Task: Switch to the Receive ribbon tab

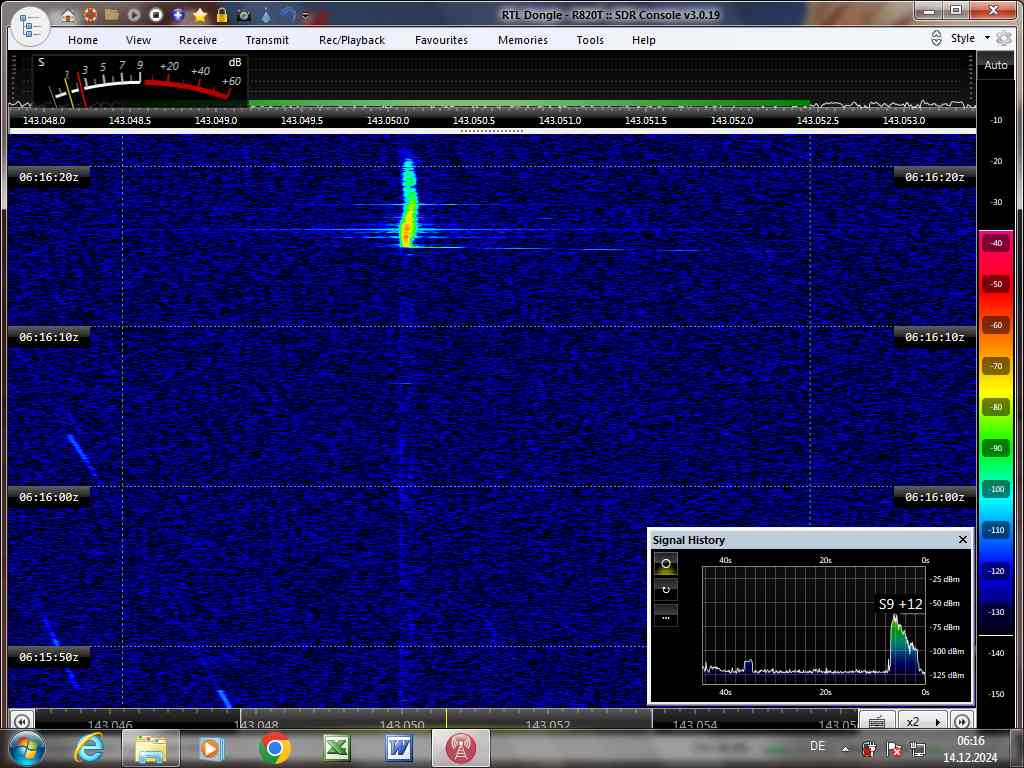Action: click(198, 40)
